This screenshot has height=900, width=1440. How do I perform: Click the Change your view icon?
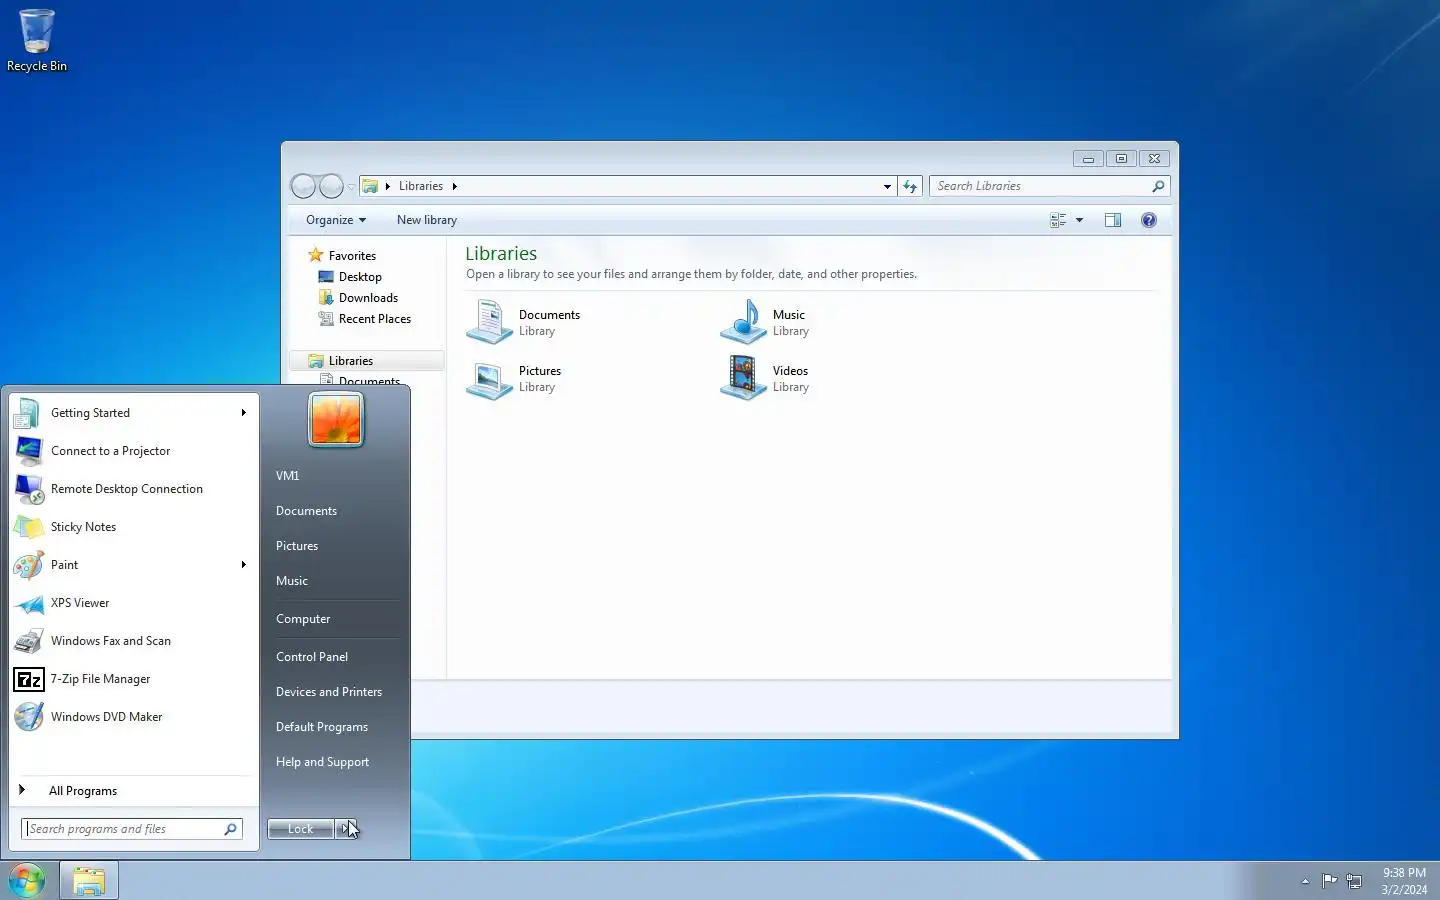pos(1058,220)
